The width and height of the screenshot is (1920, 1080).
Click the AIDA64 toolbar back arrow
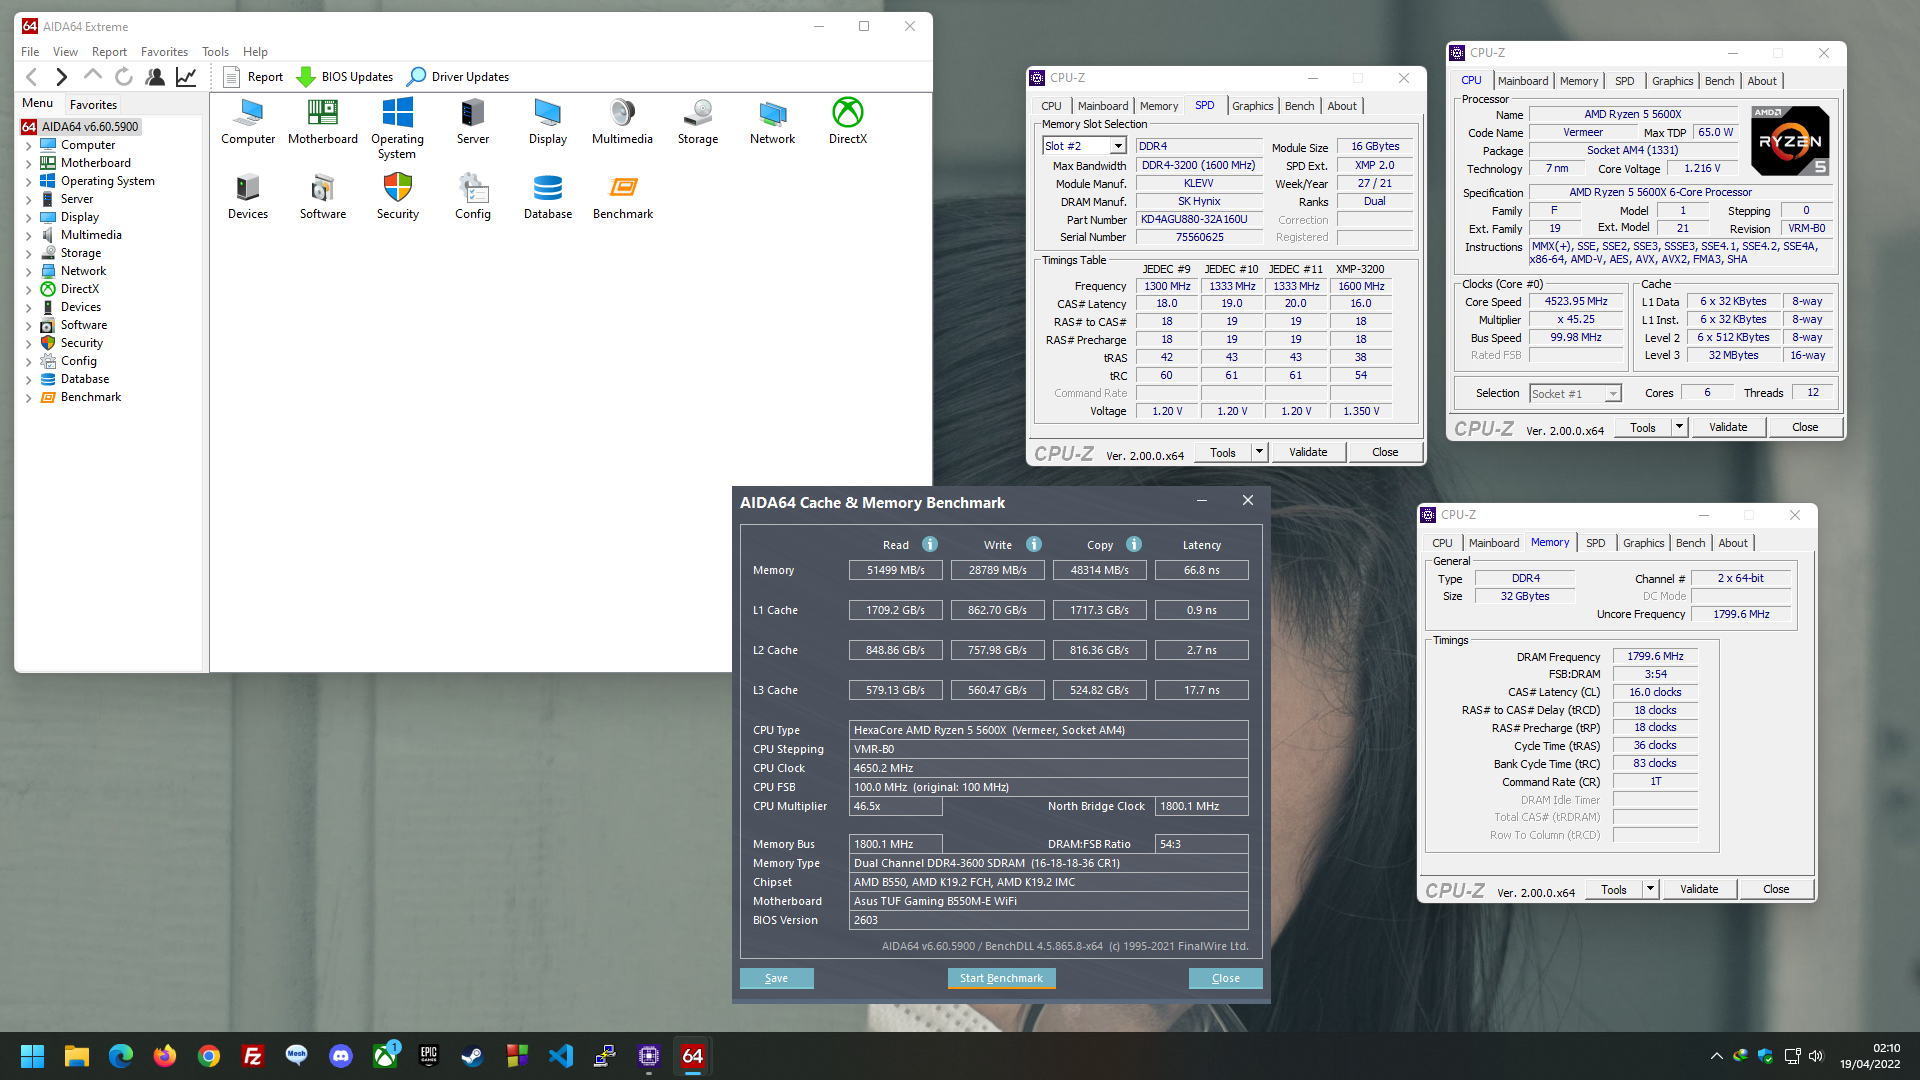[x=32, y=76]
